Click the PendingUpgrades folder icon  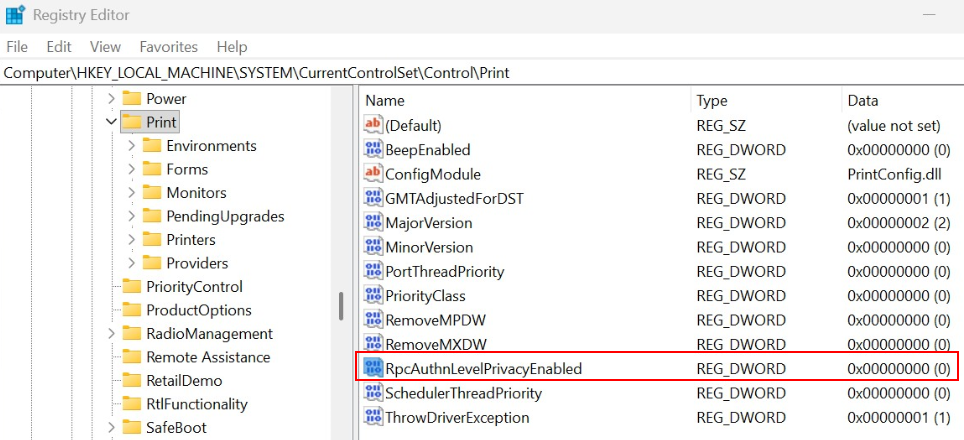coord(152,216)
